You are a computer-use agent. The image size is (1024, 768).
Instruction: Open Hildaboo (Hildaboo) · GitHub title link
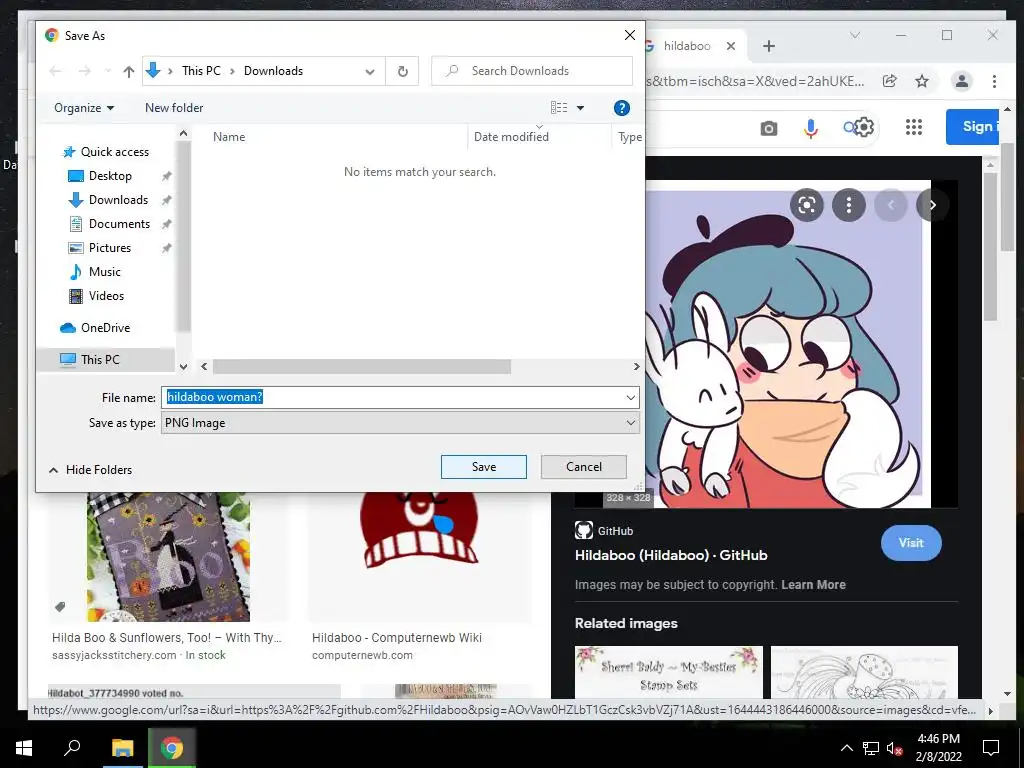pyautogui.click(x=671, y=555)
